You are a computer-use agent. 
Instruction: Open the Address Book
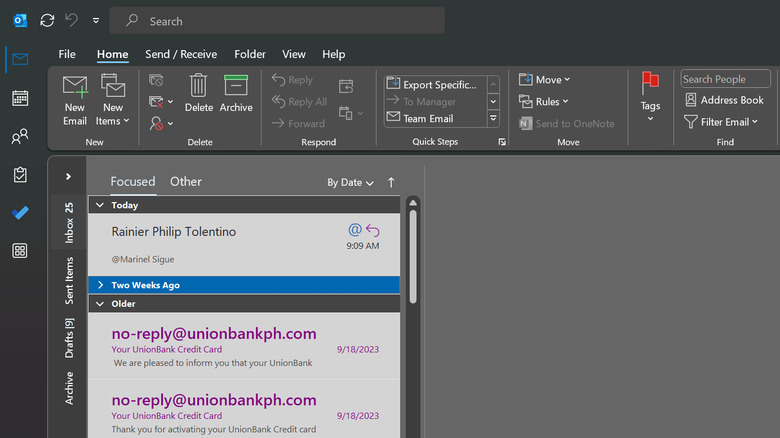pos(724,100)
